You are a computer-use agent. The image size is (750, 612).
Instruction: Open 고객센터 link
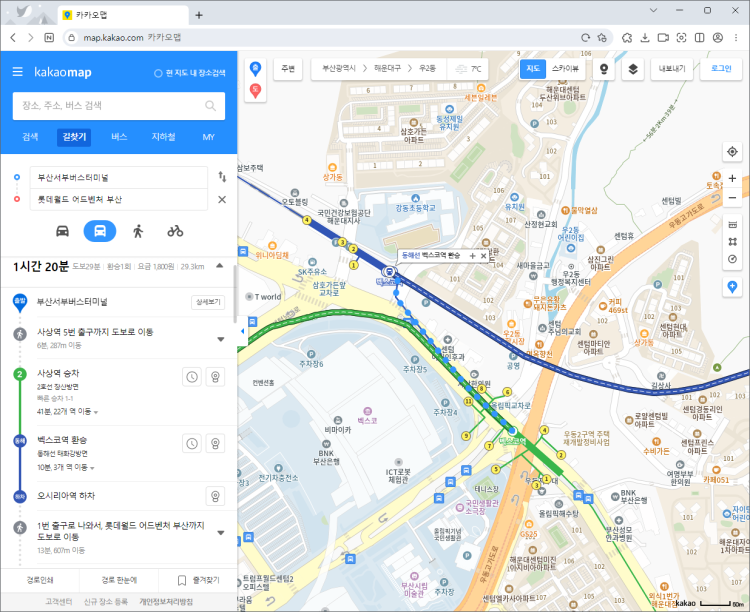[x=58, y=601]
